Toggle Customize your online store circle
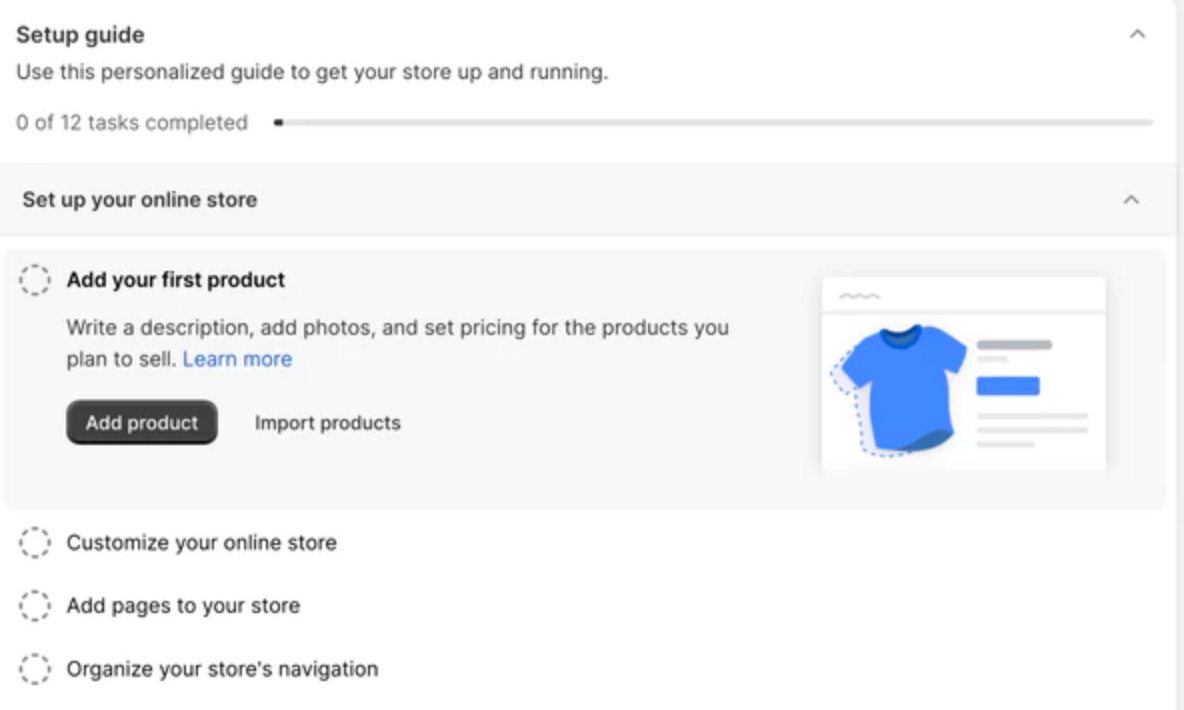The image size is (1184, 710). click(x=35, y=542)
